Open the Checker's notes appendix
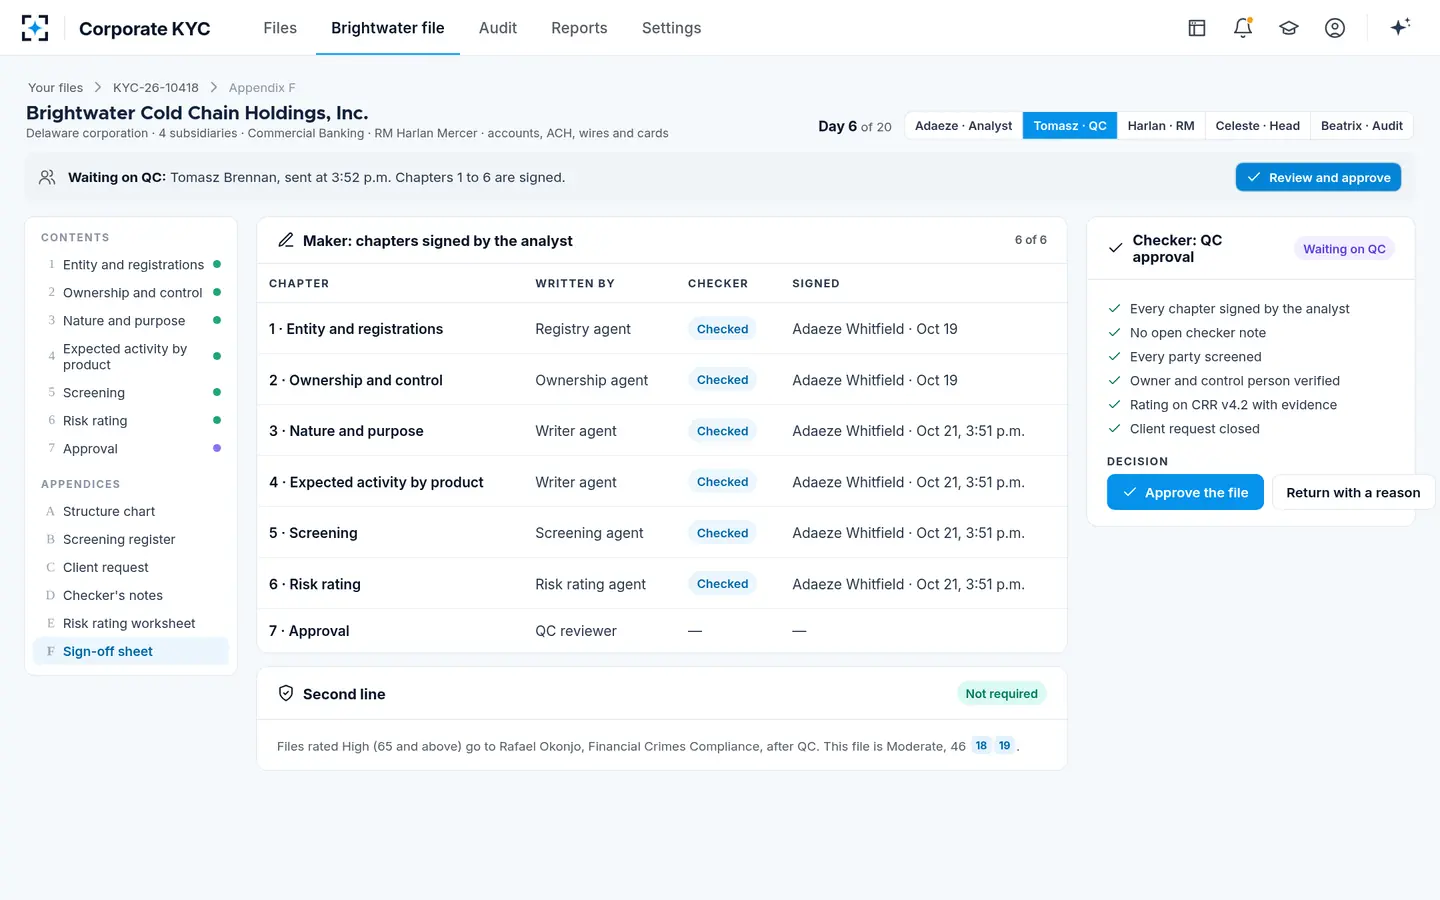The height and width of the screenshot is (900, 1440). [x=131, y=595]
